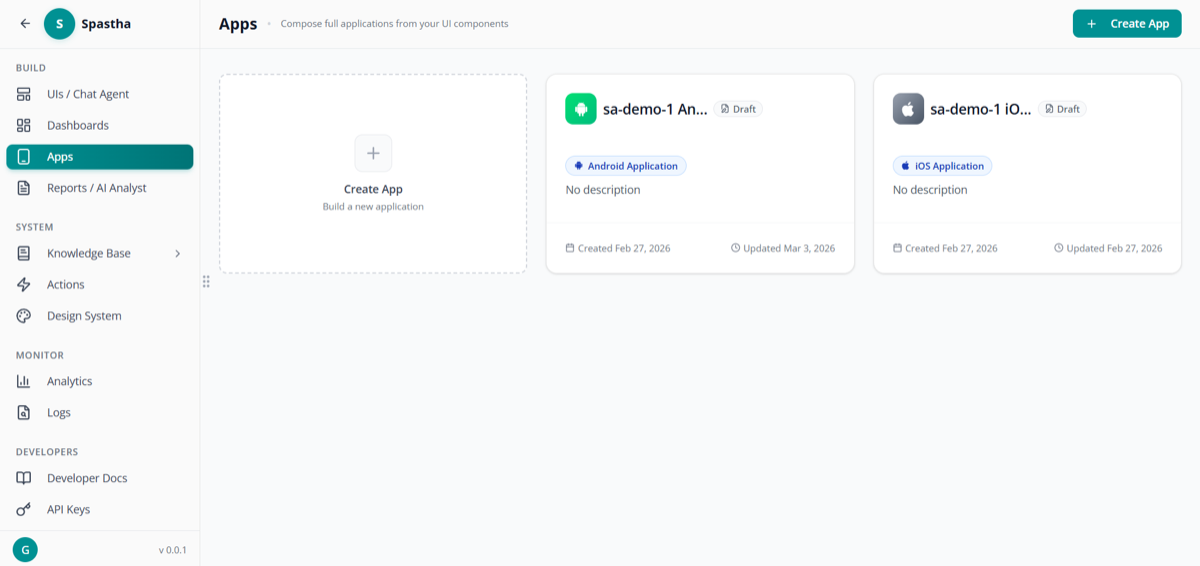The height and width of the screenshot is (566, 1200).
Task: Click the back arrow beside Spastha
Action: 25,23
